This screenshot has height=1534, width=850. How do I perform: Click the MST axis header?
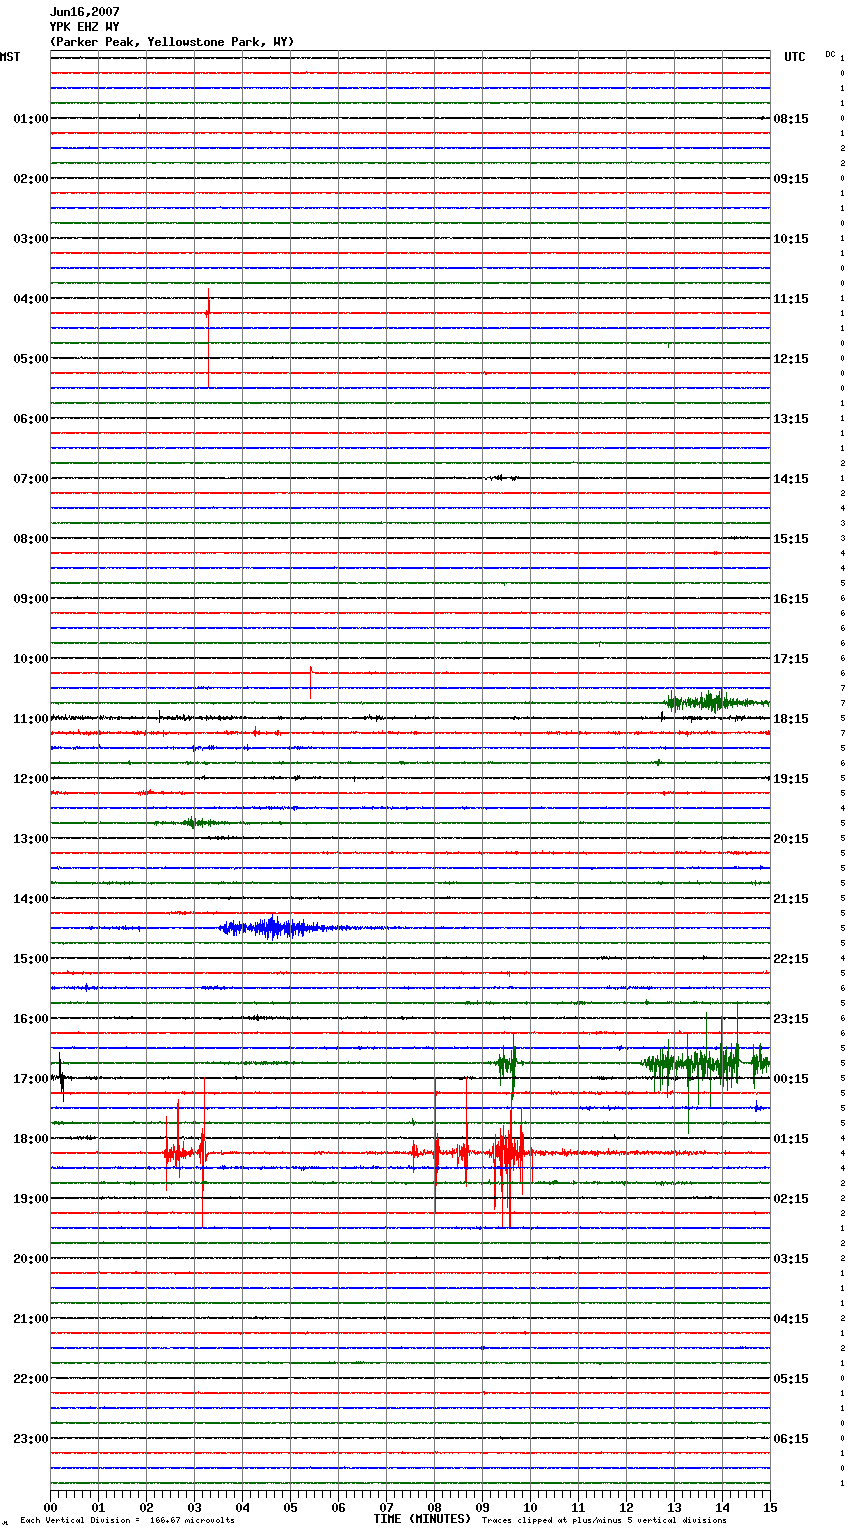point(10,57)
